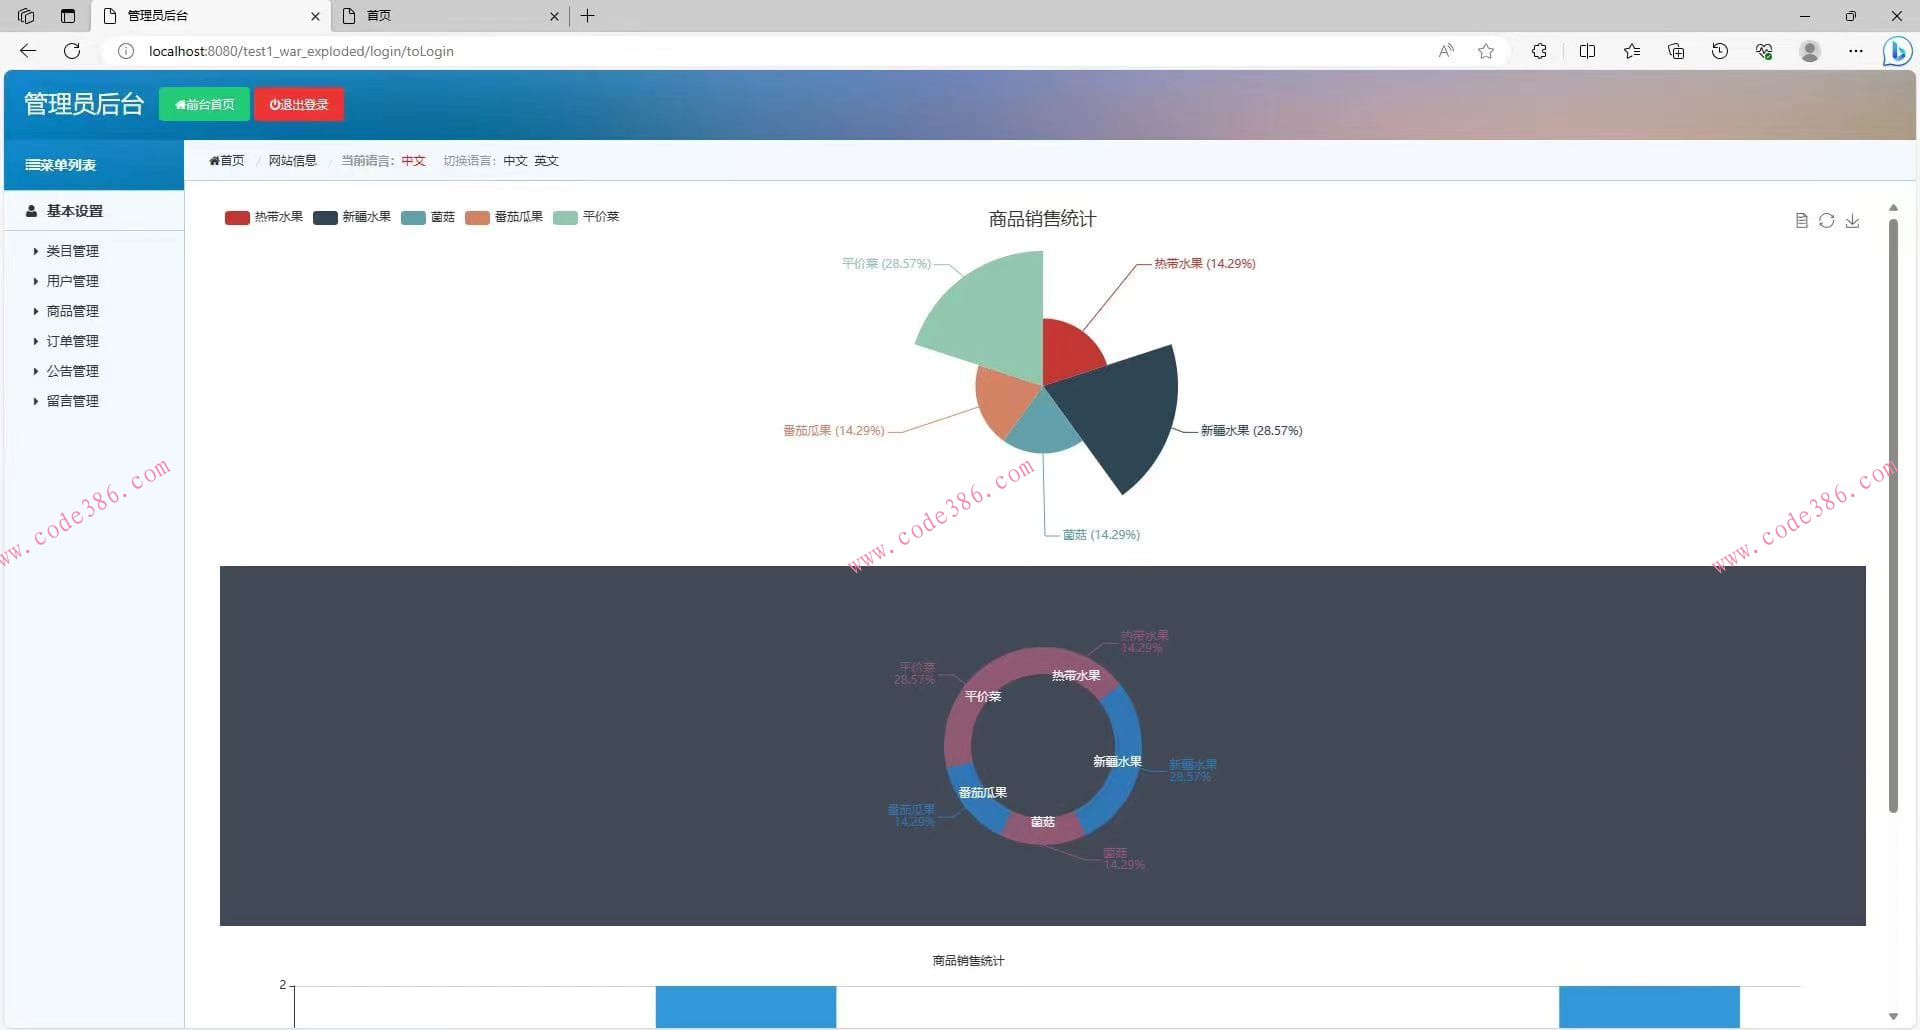This screenshot has width=1920, height=1030.
Task: Open the chart data view icon
Action: pos(1801,221)
